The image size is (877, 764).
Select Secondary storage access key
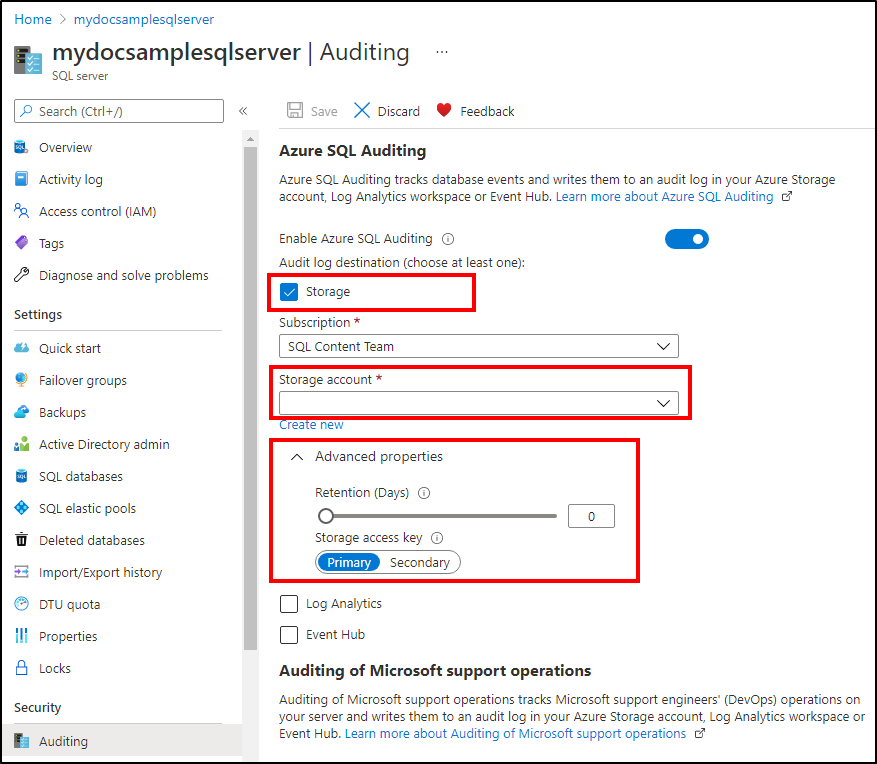tap(419, 562)
